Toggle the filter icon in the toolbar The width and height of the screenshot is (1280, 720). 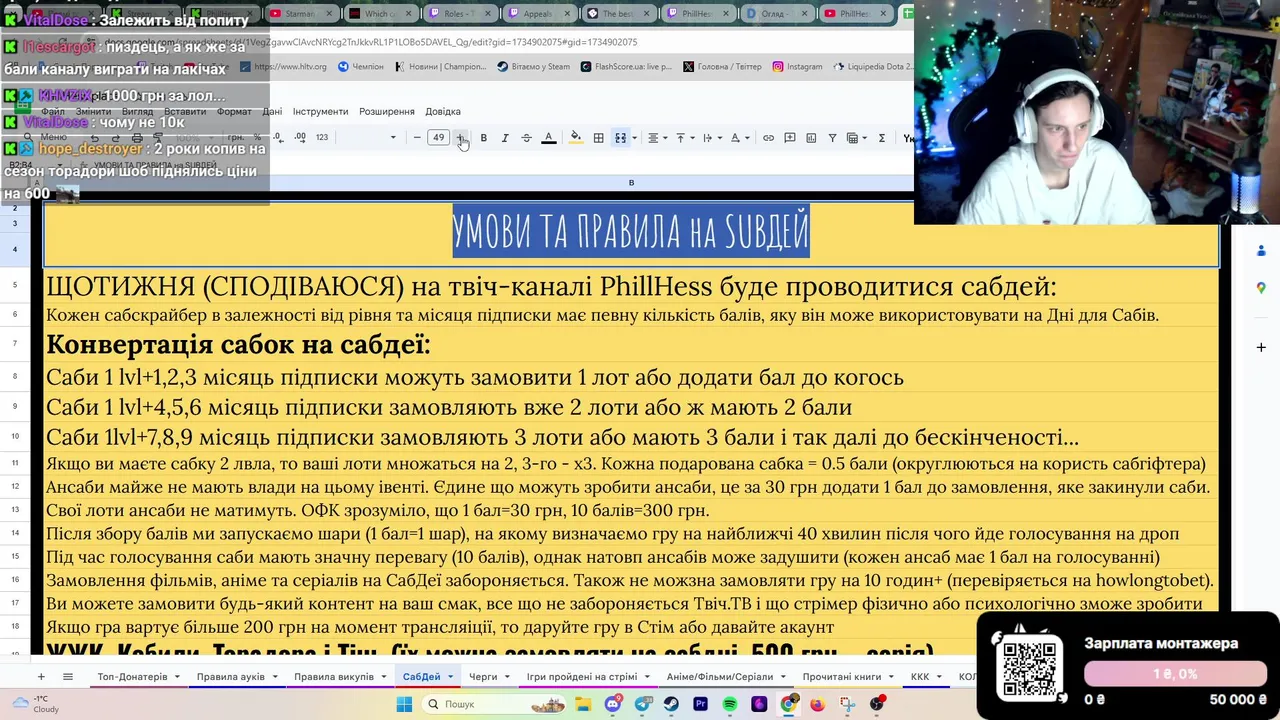pyautogui.click(x=832, y=138)
